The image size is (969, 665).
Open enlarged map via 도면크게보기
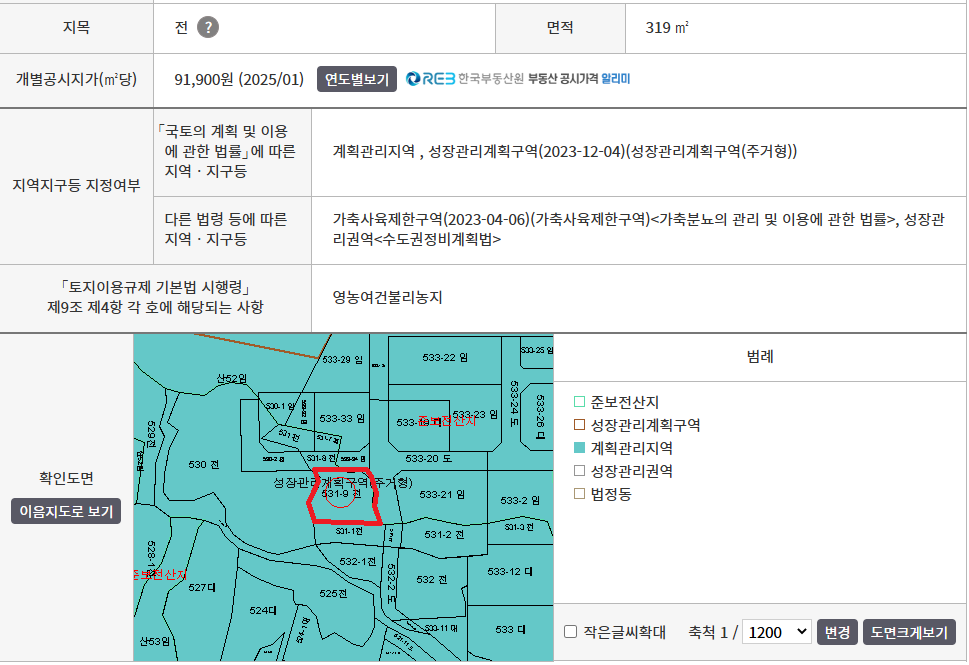909,632
